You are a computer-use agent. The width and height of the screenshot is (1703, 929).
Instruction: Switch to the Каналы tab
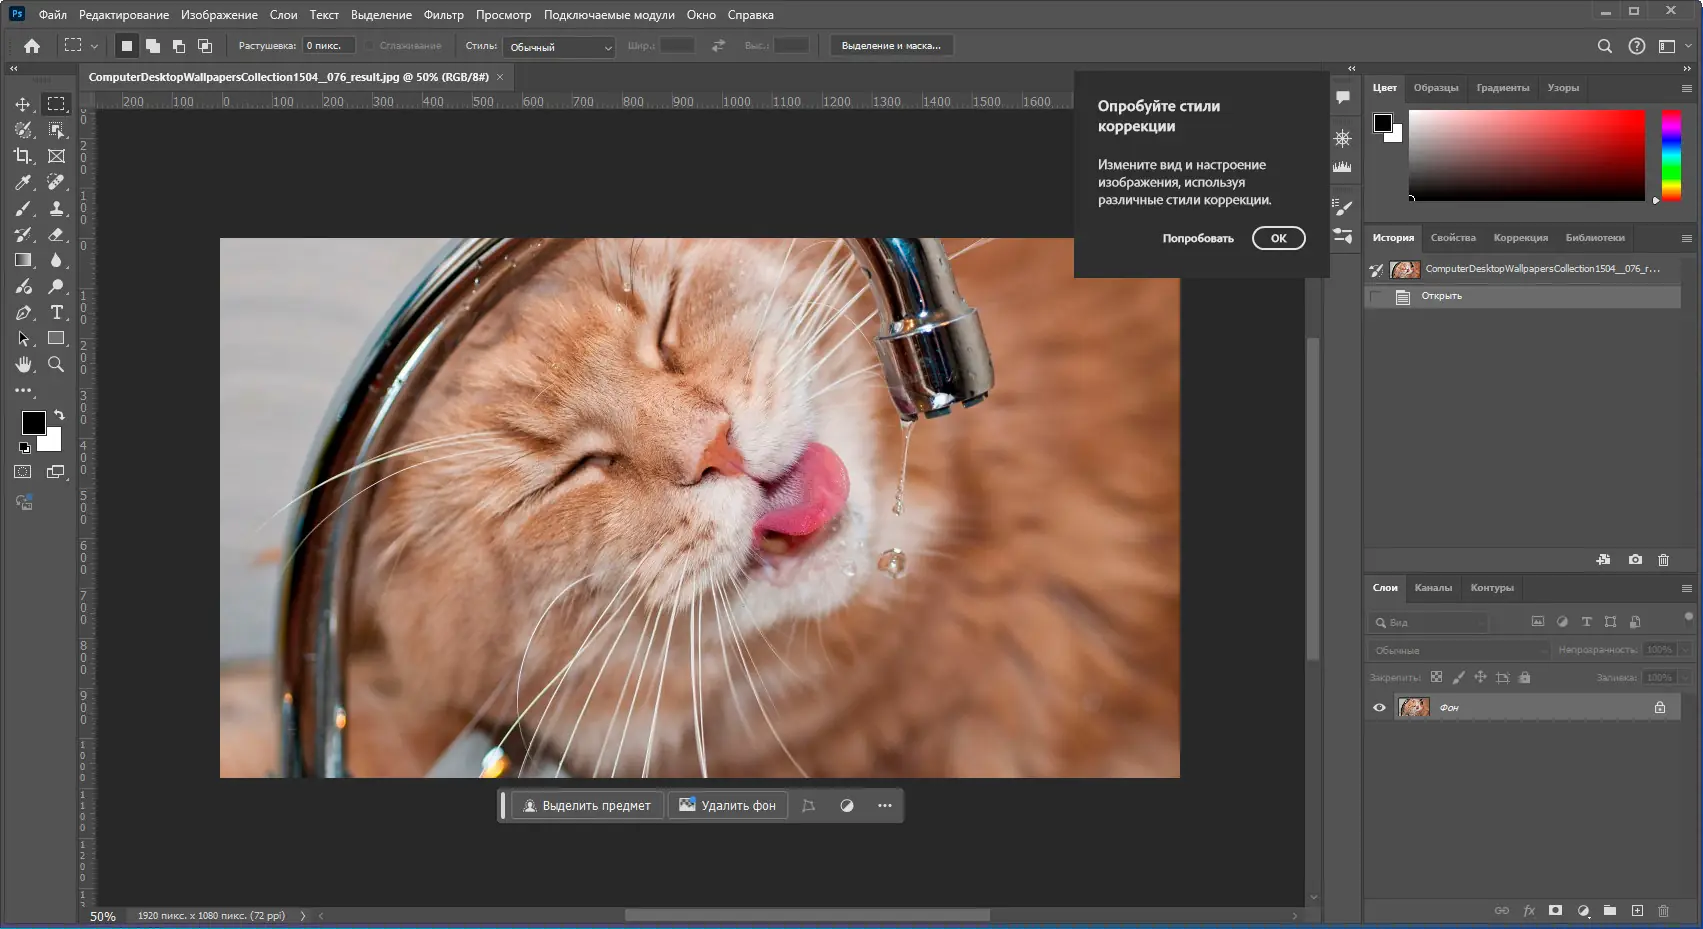point(1432,588)
